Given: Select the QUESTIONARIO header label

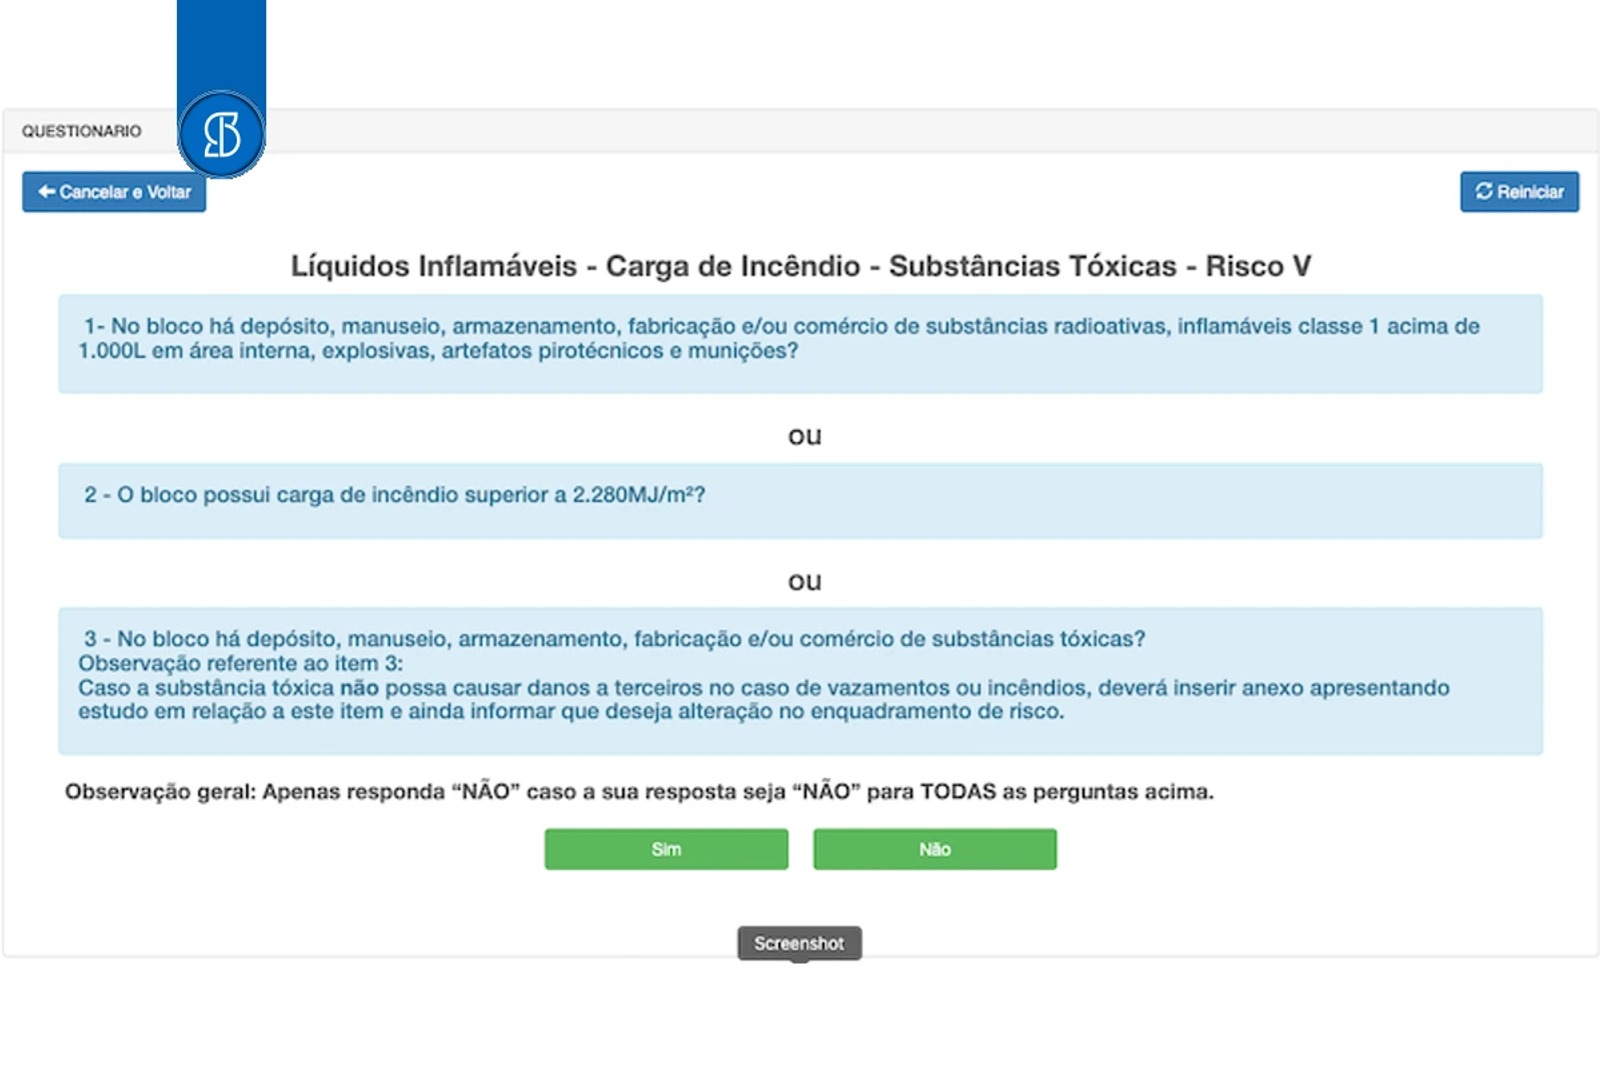Looking at the screenshot, I should (x=82, y=131).
